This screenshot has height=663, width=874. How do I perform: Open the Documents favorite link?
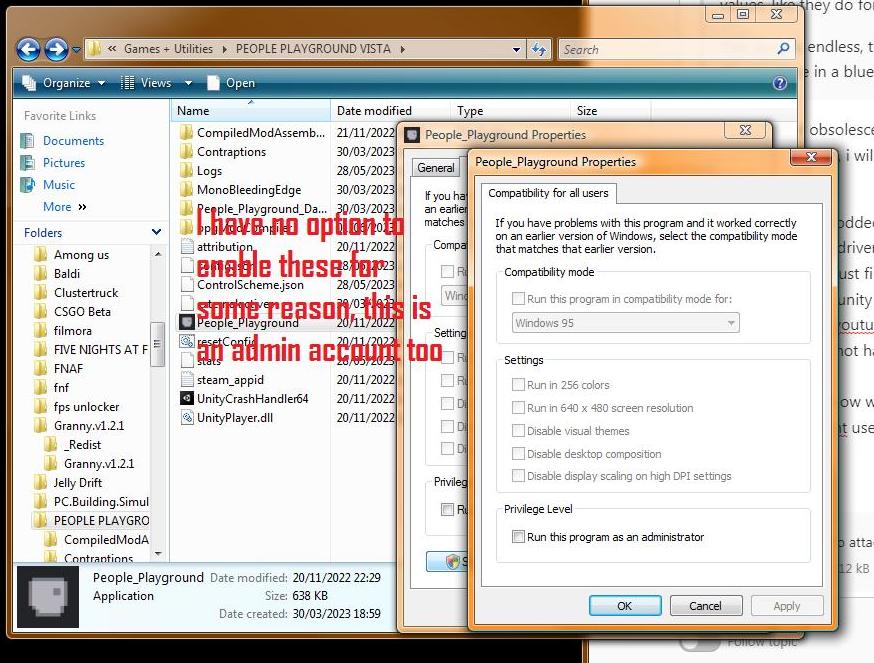tap(73, 141)
